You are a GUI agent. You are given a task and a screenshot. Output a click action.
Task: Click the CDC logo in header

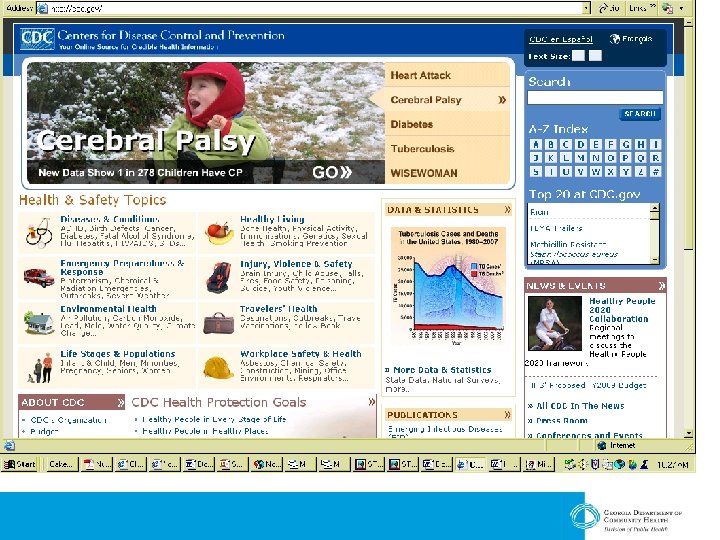pos(37,39)
